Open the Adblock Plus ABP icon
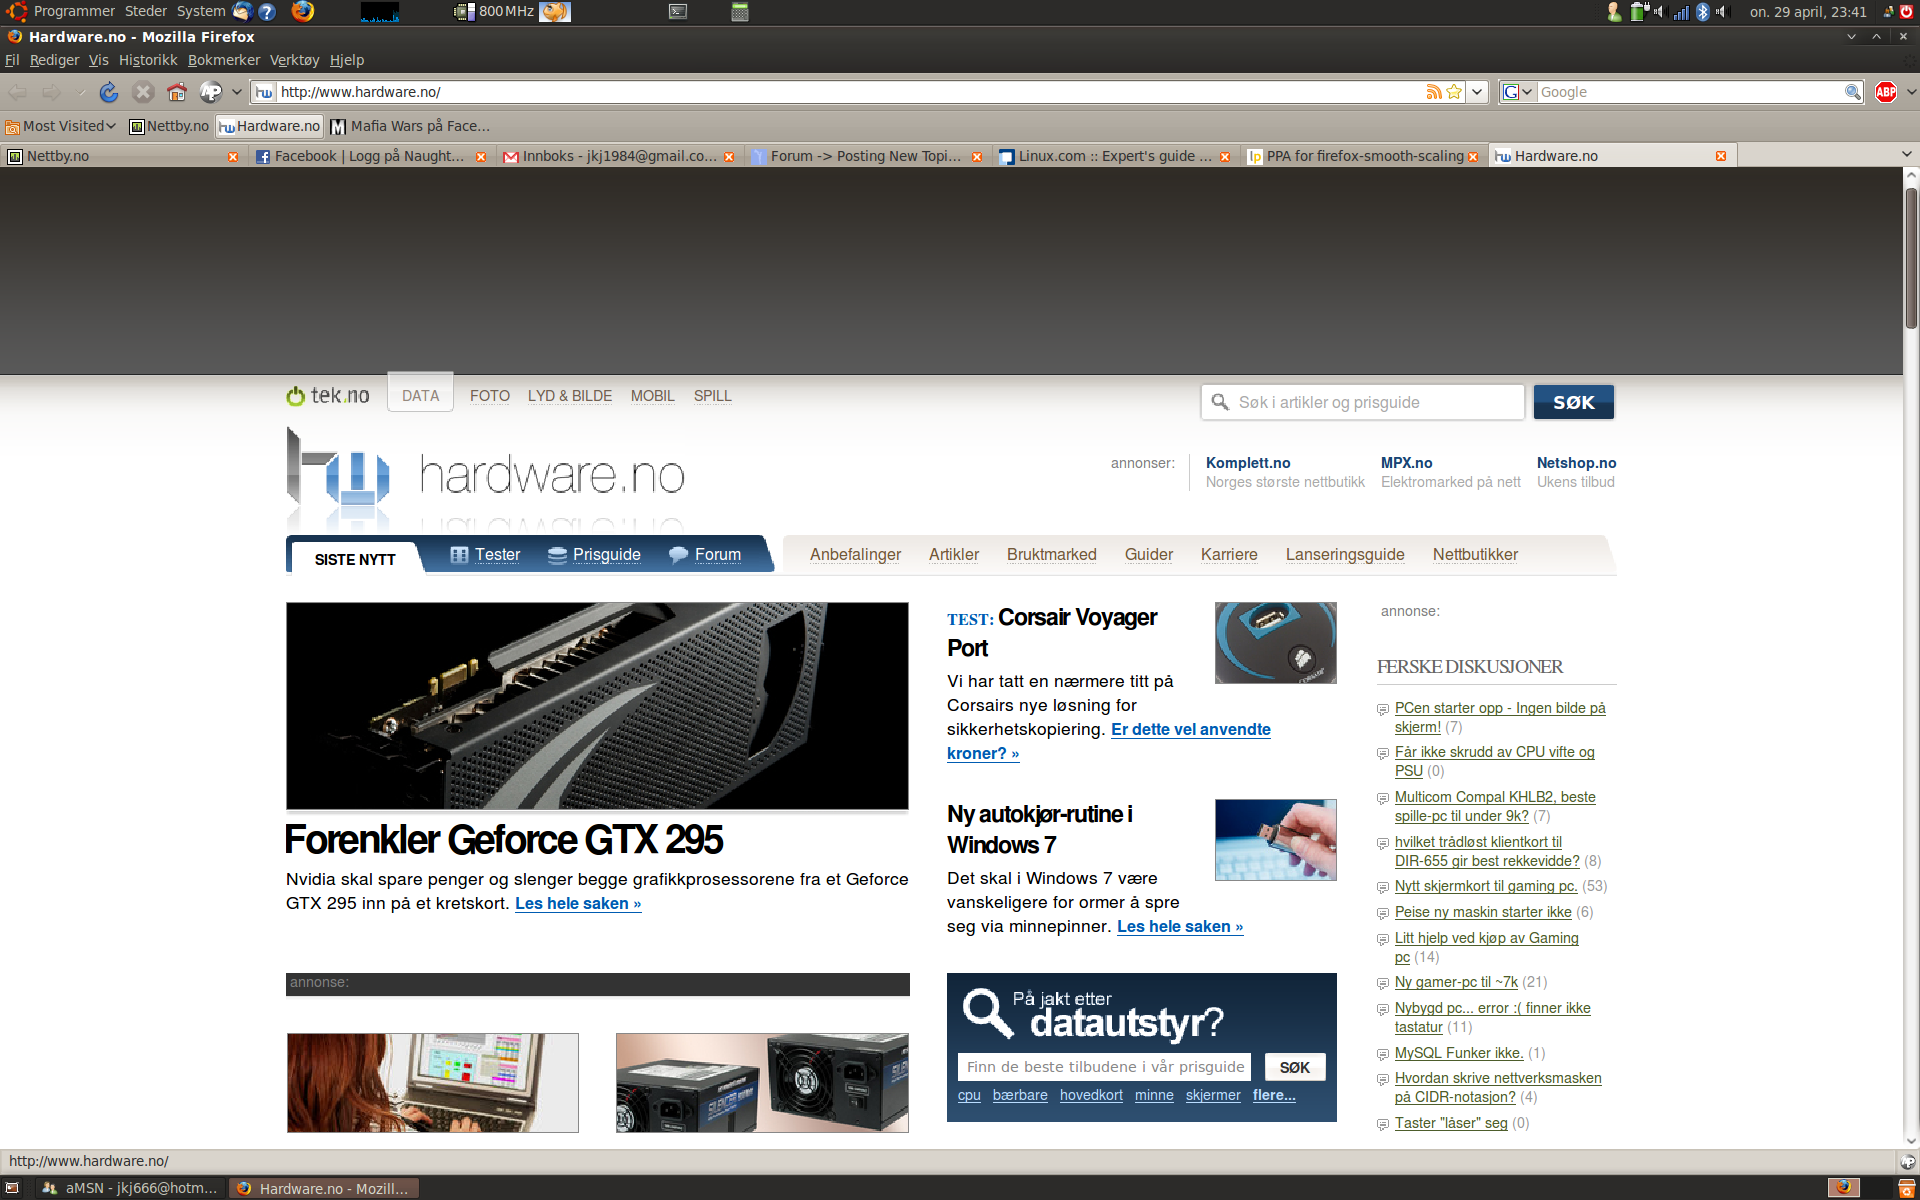Image resolution: width=1920 pixels, height=1200 pixels. [x=1886, y=92]
